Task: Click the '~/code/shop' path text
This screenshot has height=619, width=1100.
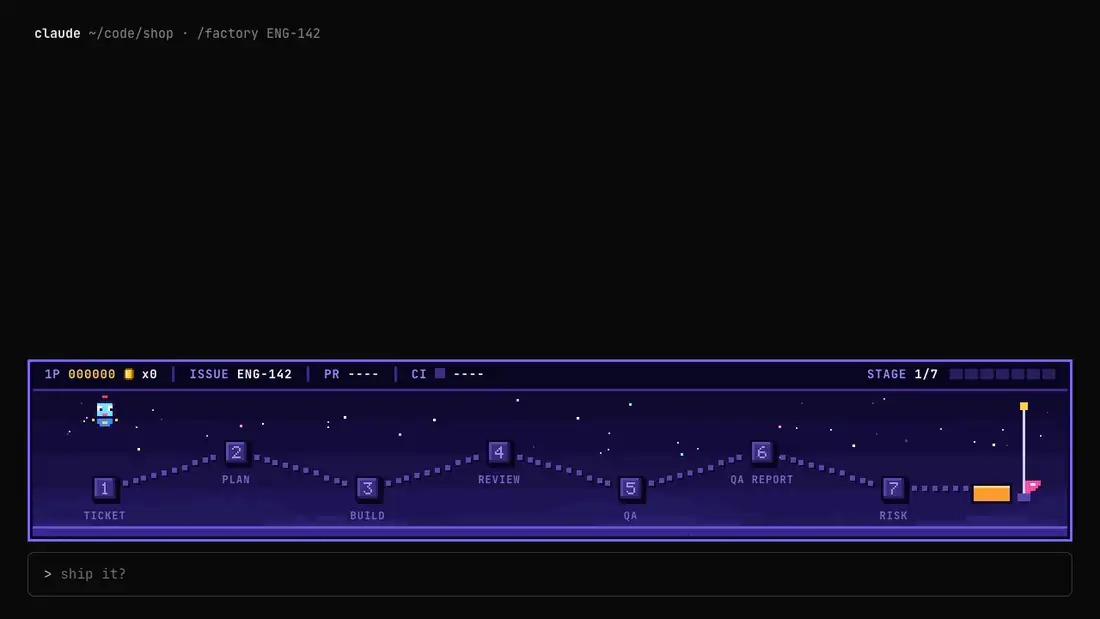Action: click(x=130, y=34)
